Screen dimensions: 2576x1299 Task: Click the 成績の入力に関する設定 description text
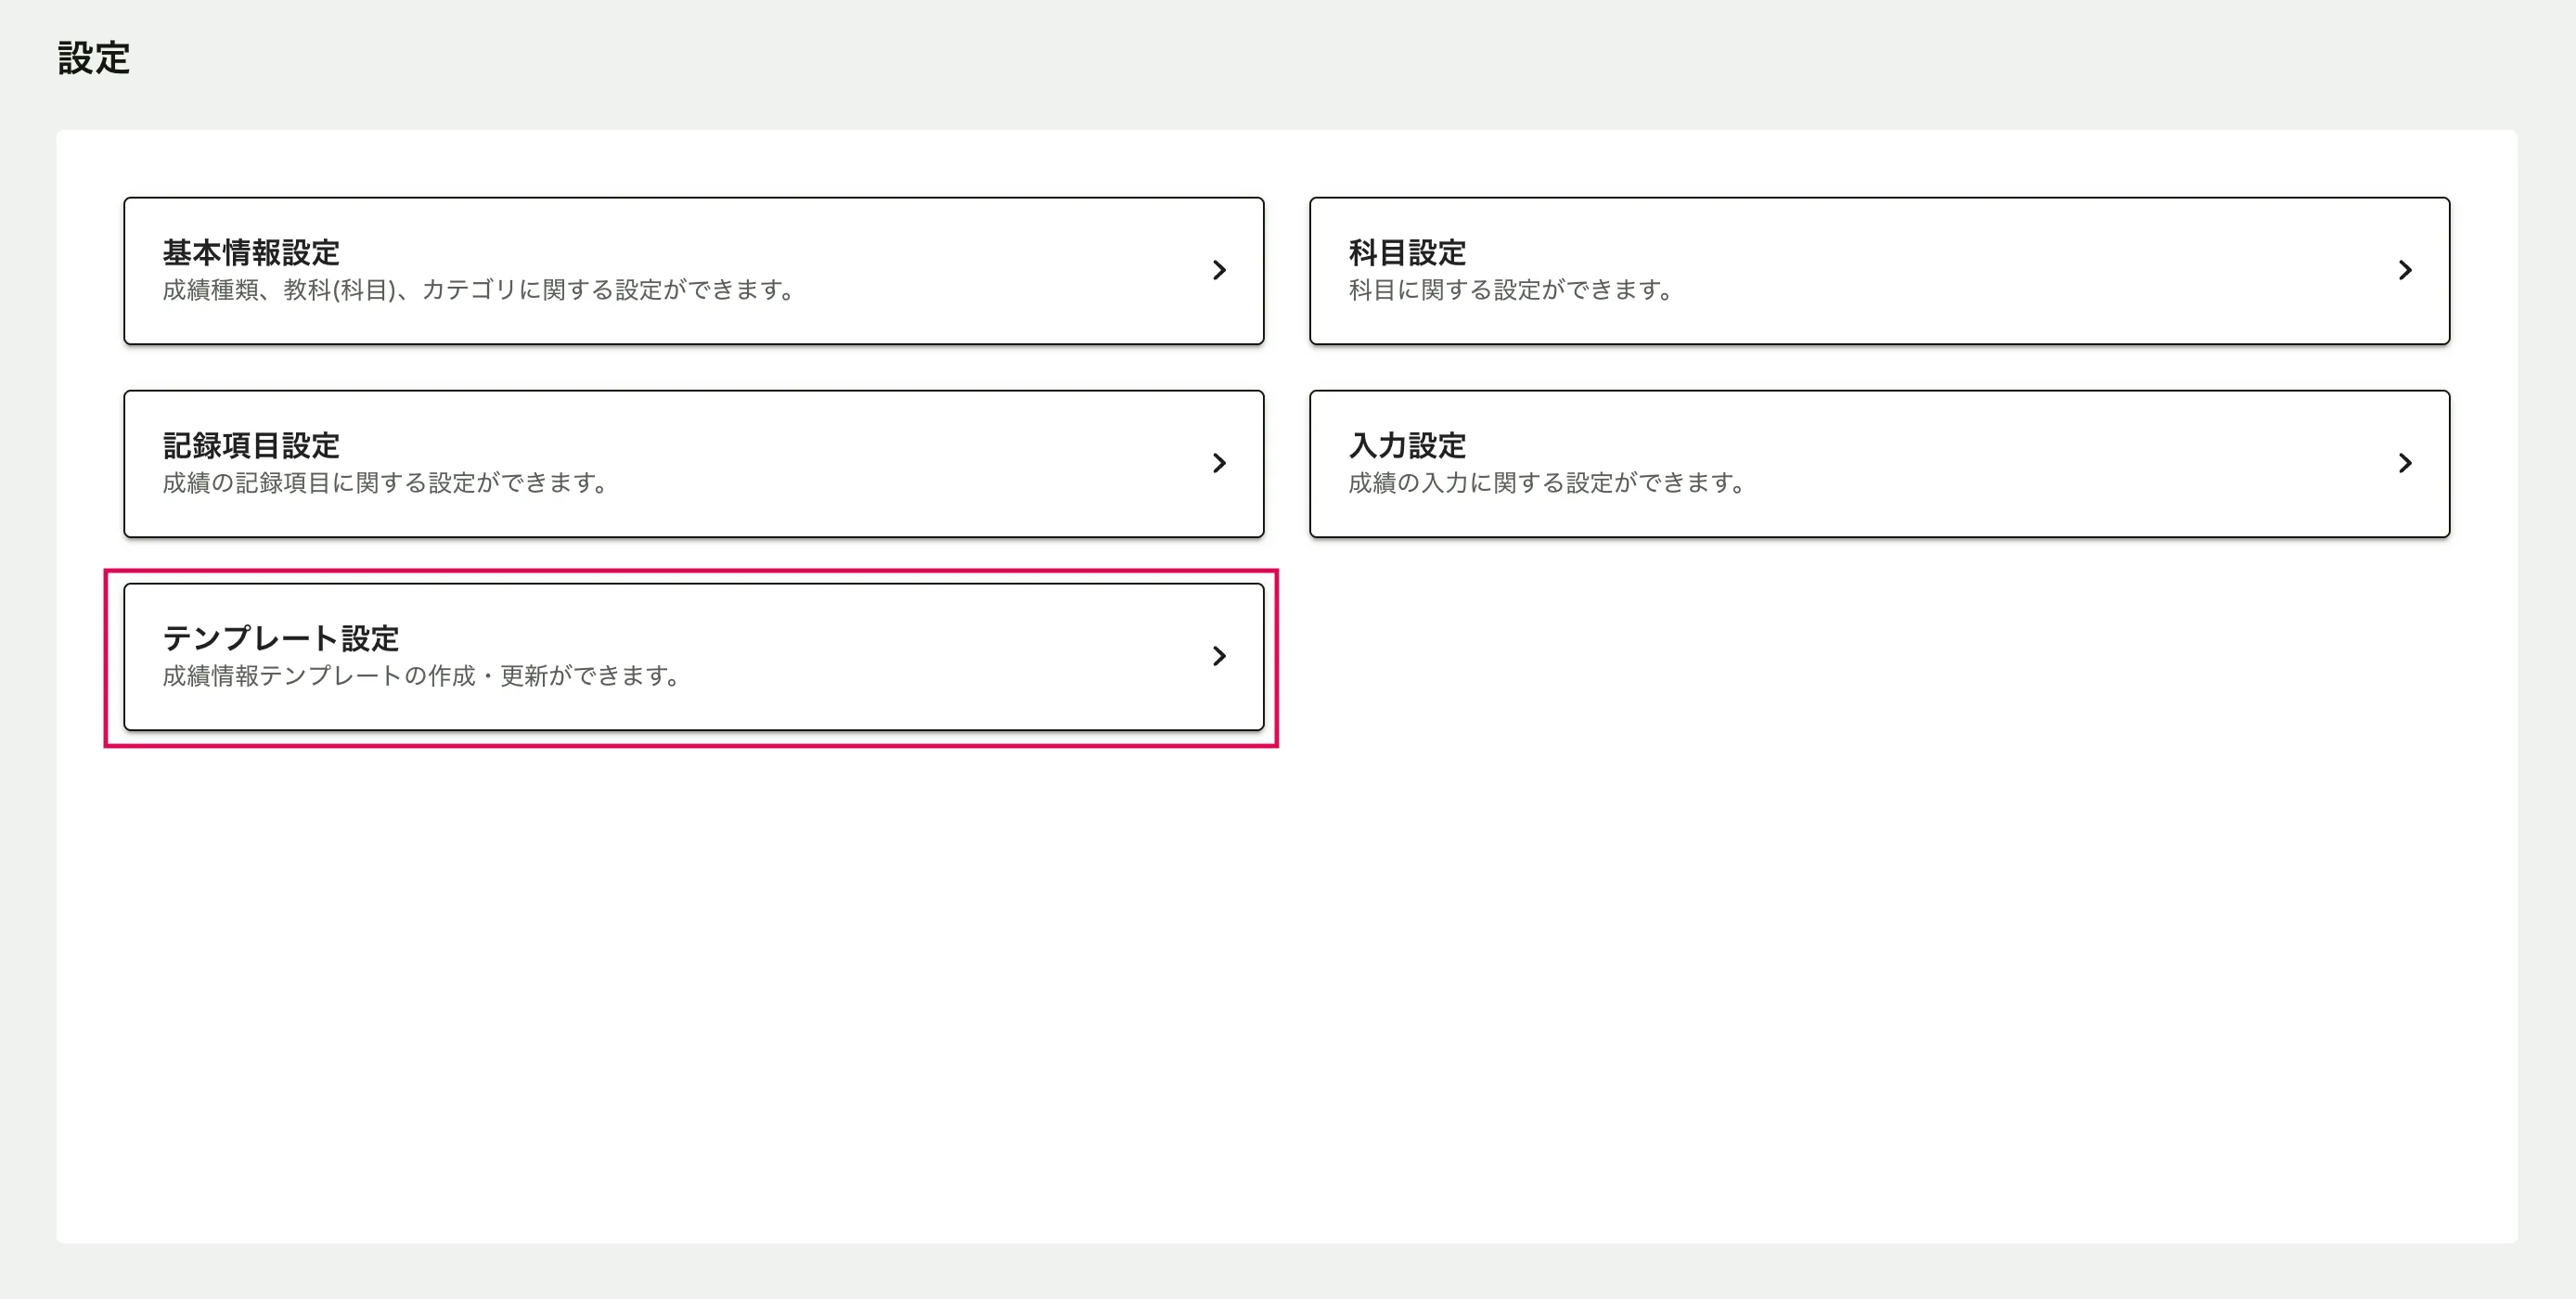pos(1546,483)
